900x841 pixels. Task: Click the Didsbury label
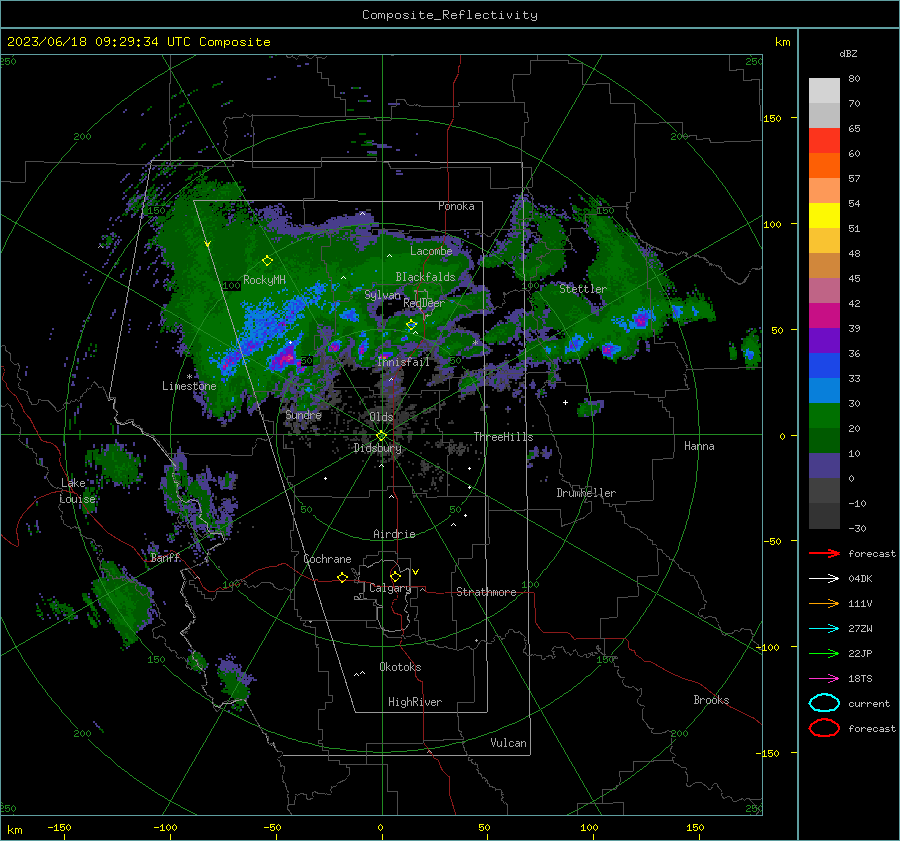pos(378,448)
